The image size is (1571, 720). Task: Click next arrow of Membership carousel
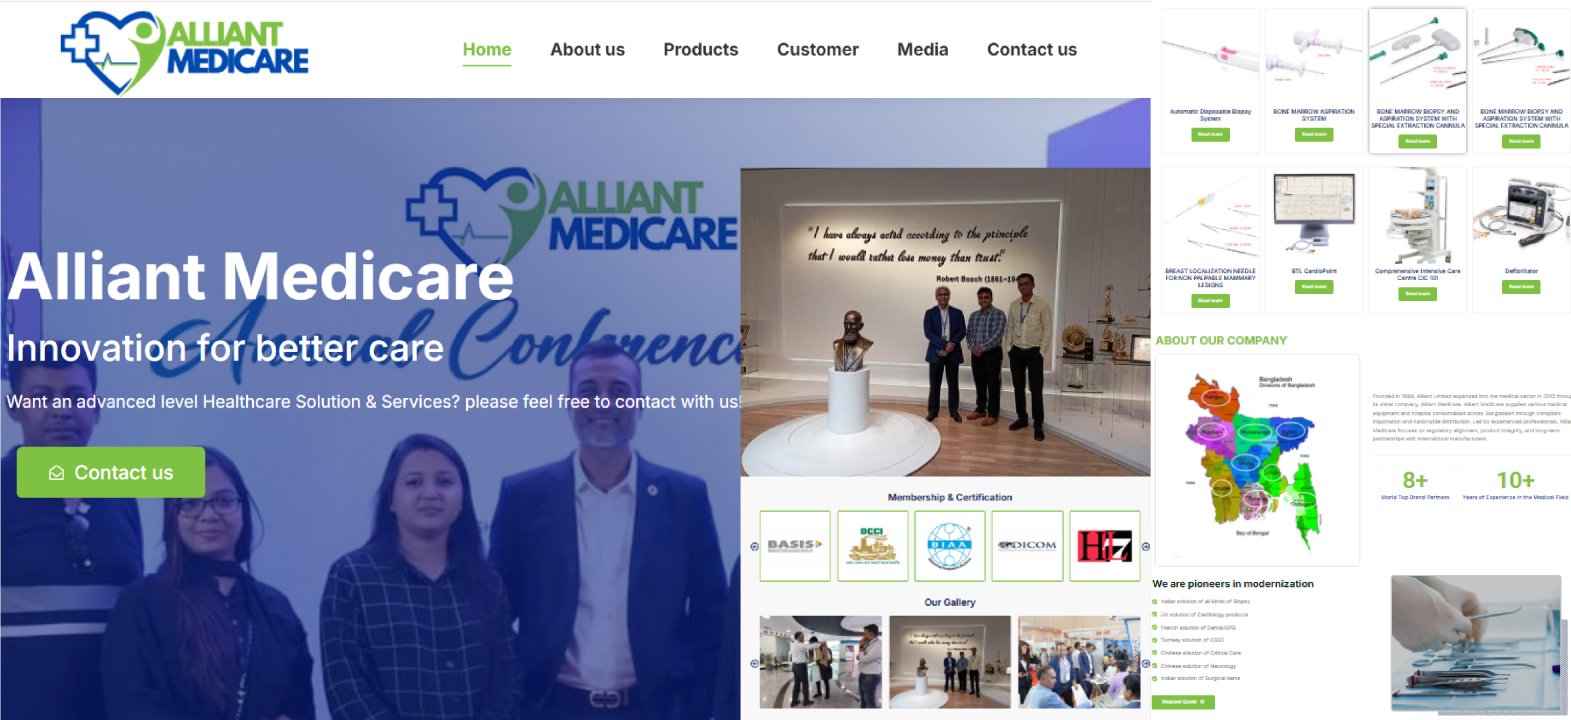(x=1146, y=546)
